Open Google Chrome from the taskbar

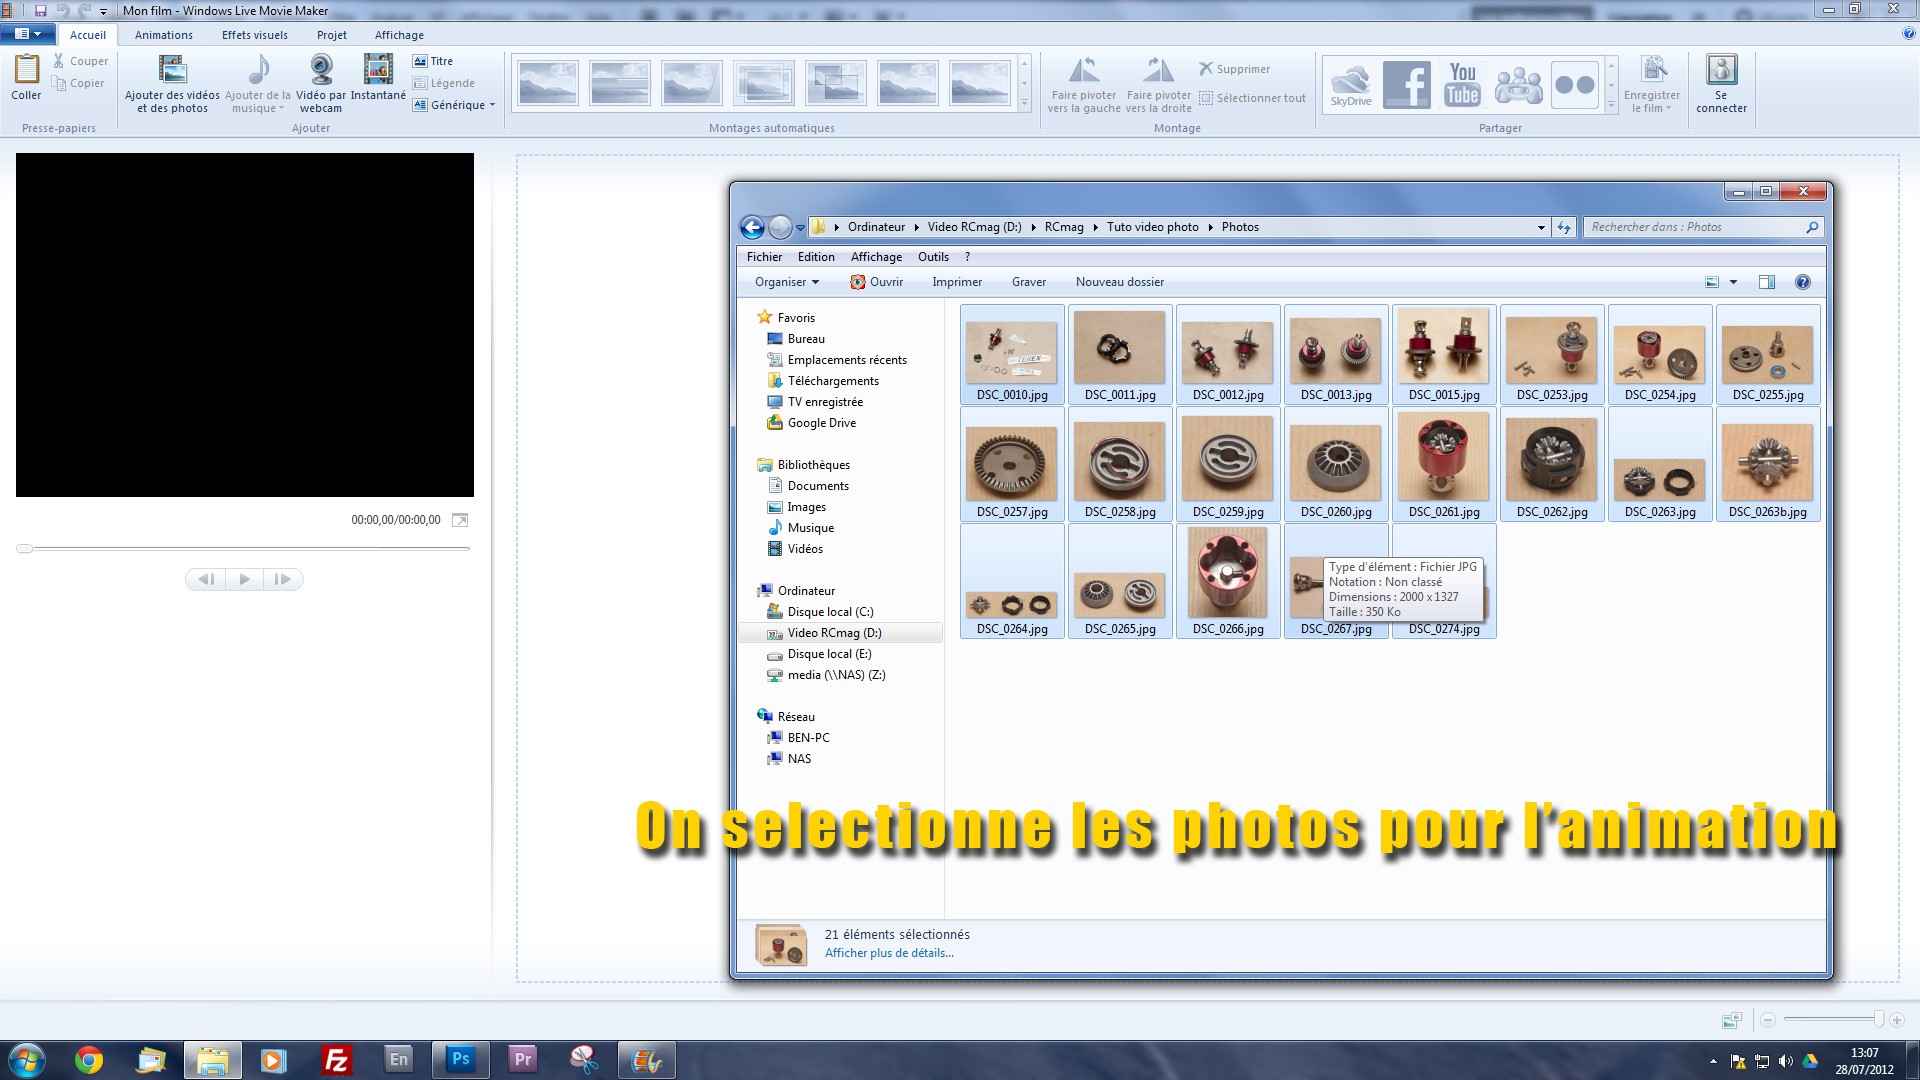pyautogui.click(x=89, y=1060)
